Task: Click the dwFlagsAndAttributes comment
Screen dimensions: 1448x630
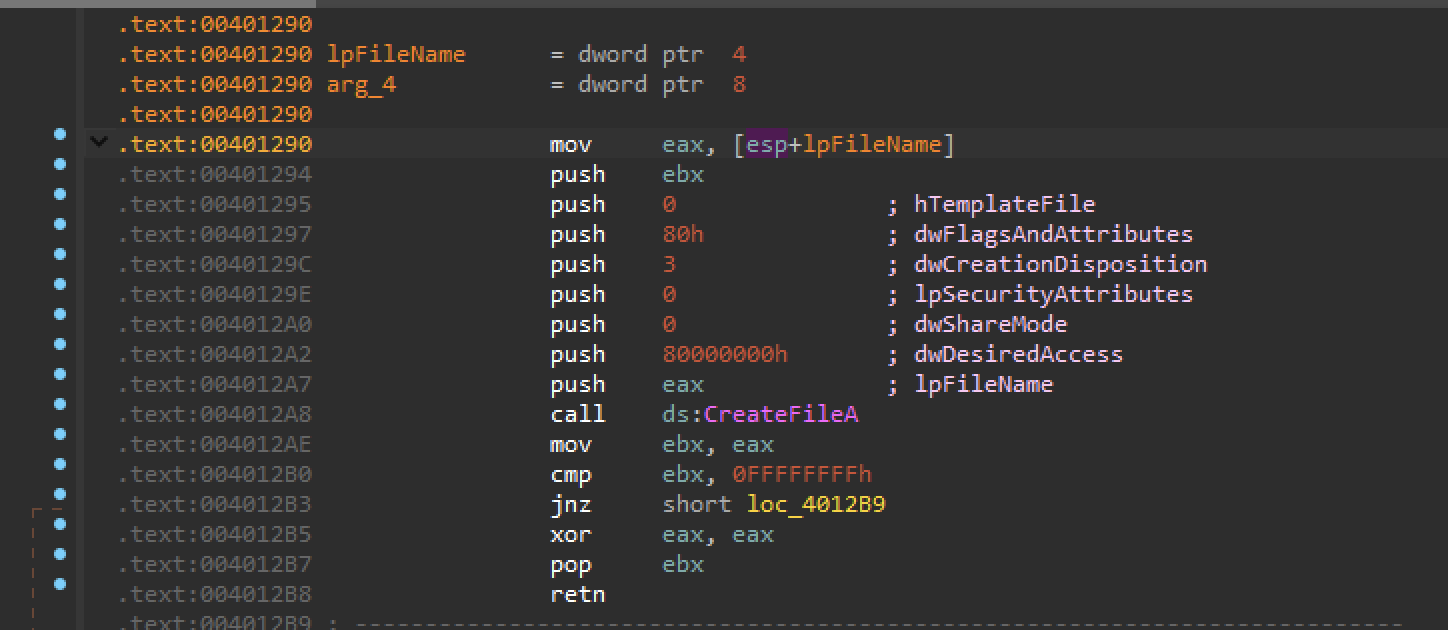Action: [1054, 234]
